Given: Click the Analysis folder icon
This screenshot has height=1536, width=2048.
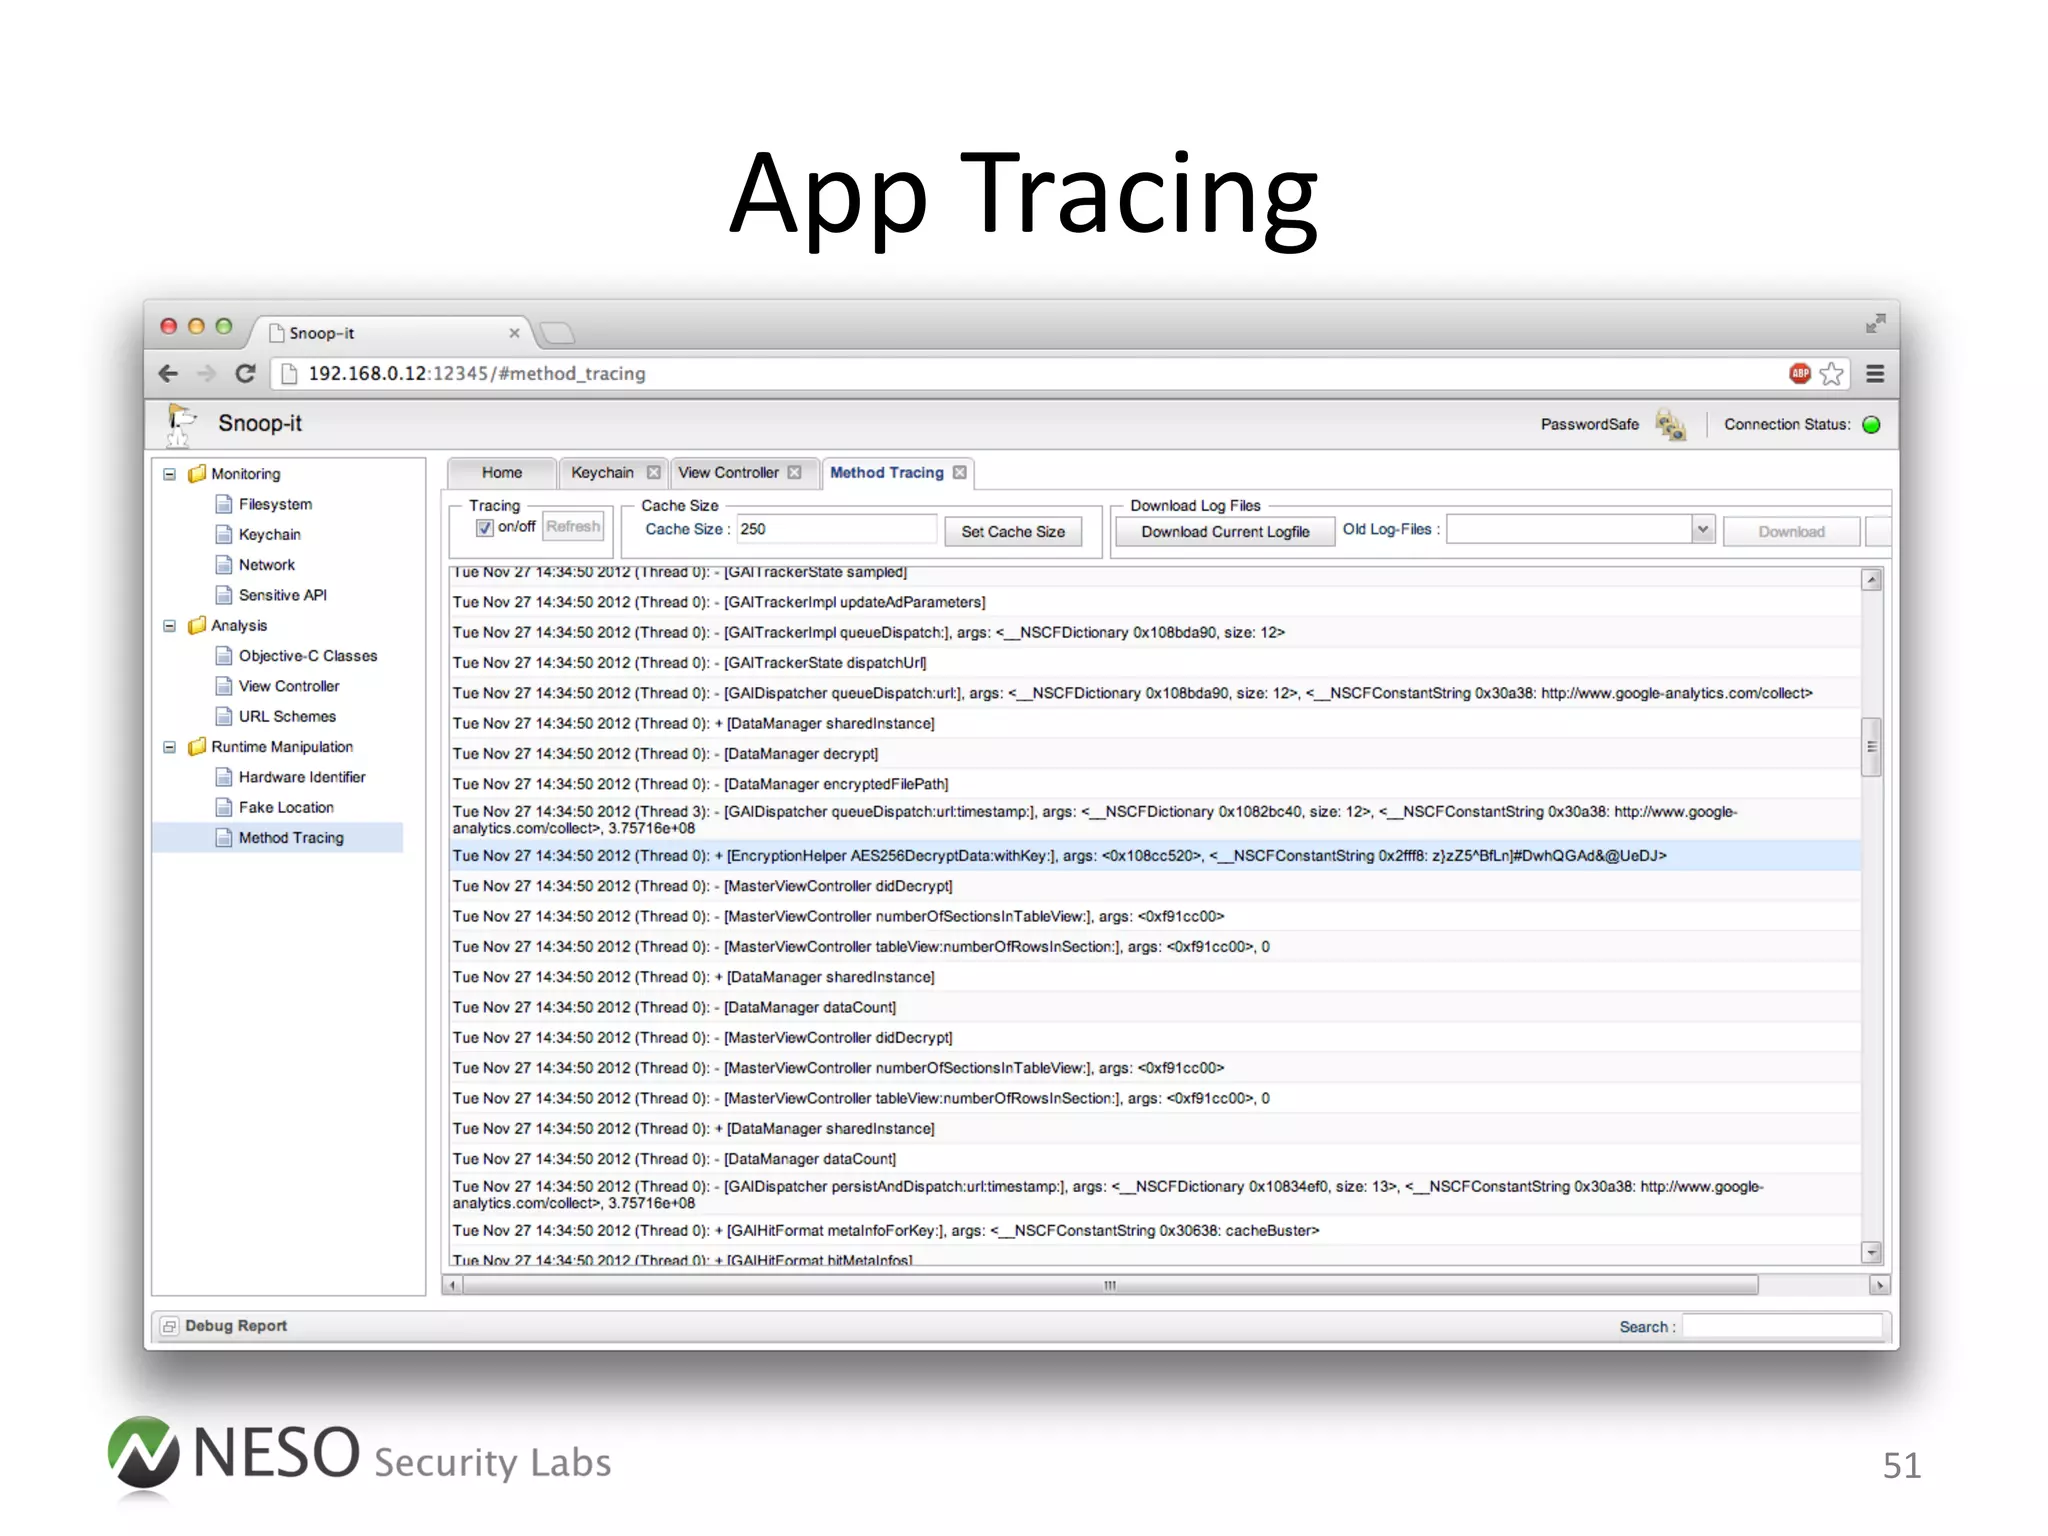Looking at the screenshot, I should 197,625.
